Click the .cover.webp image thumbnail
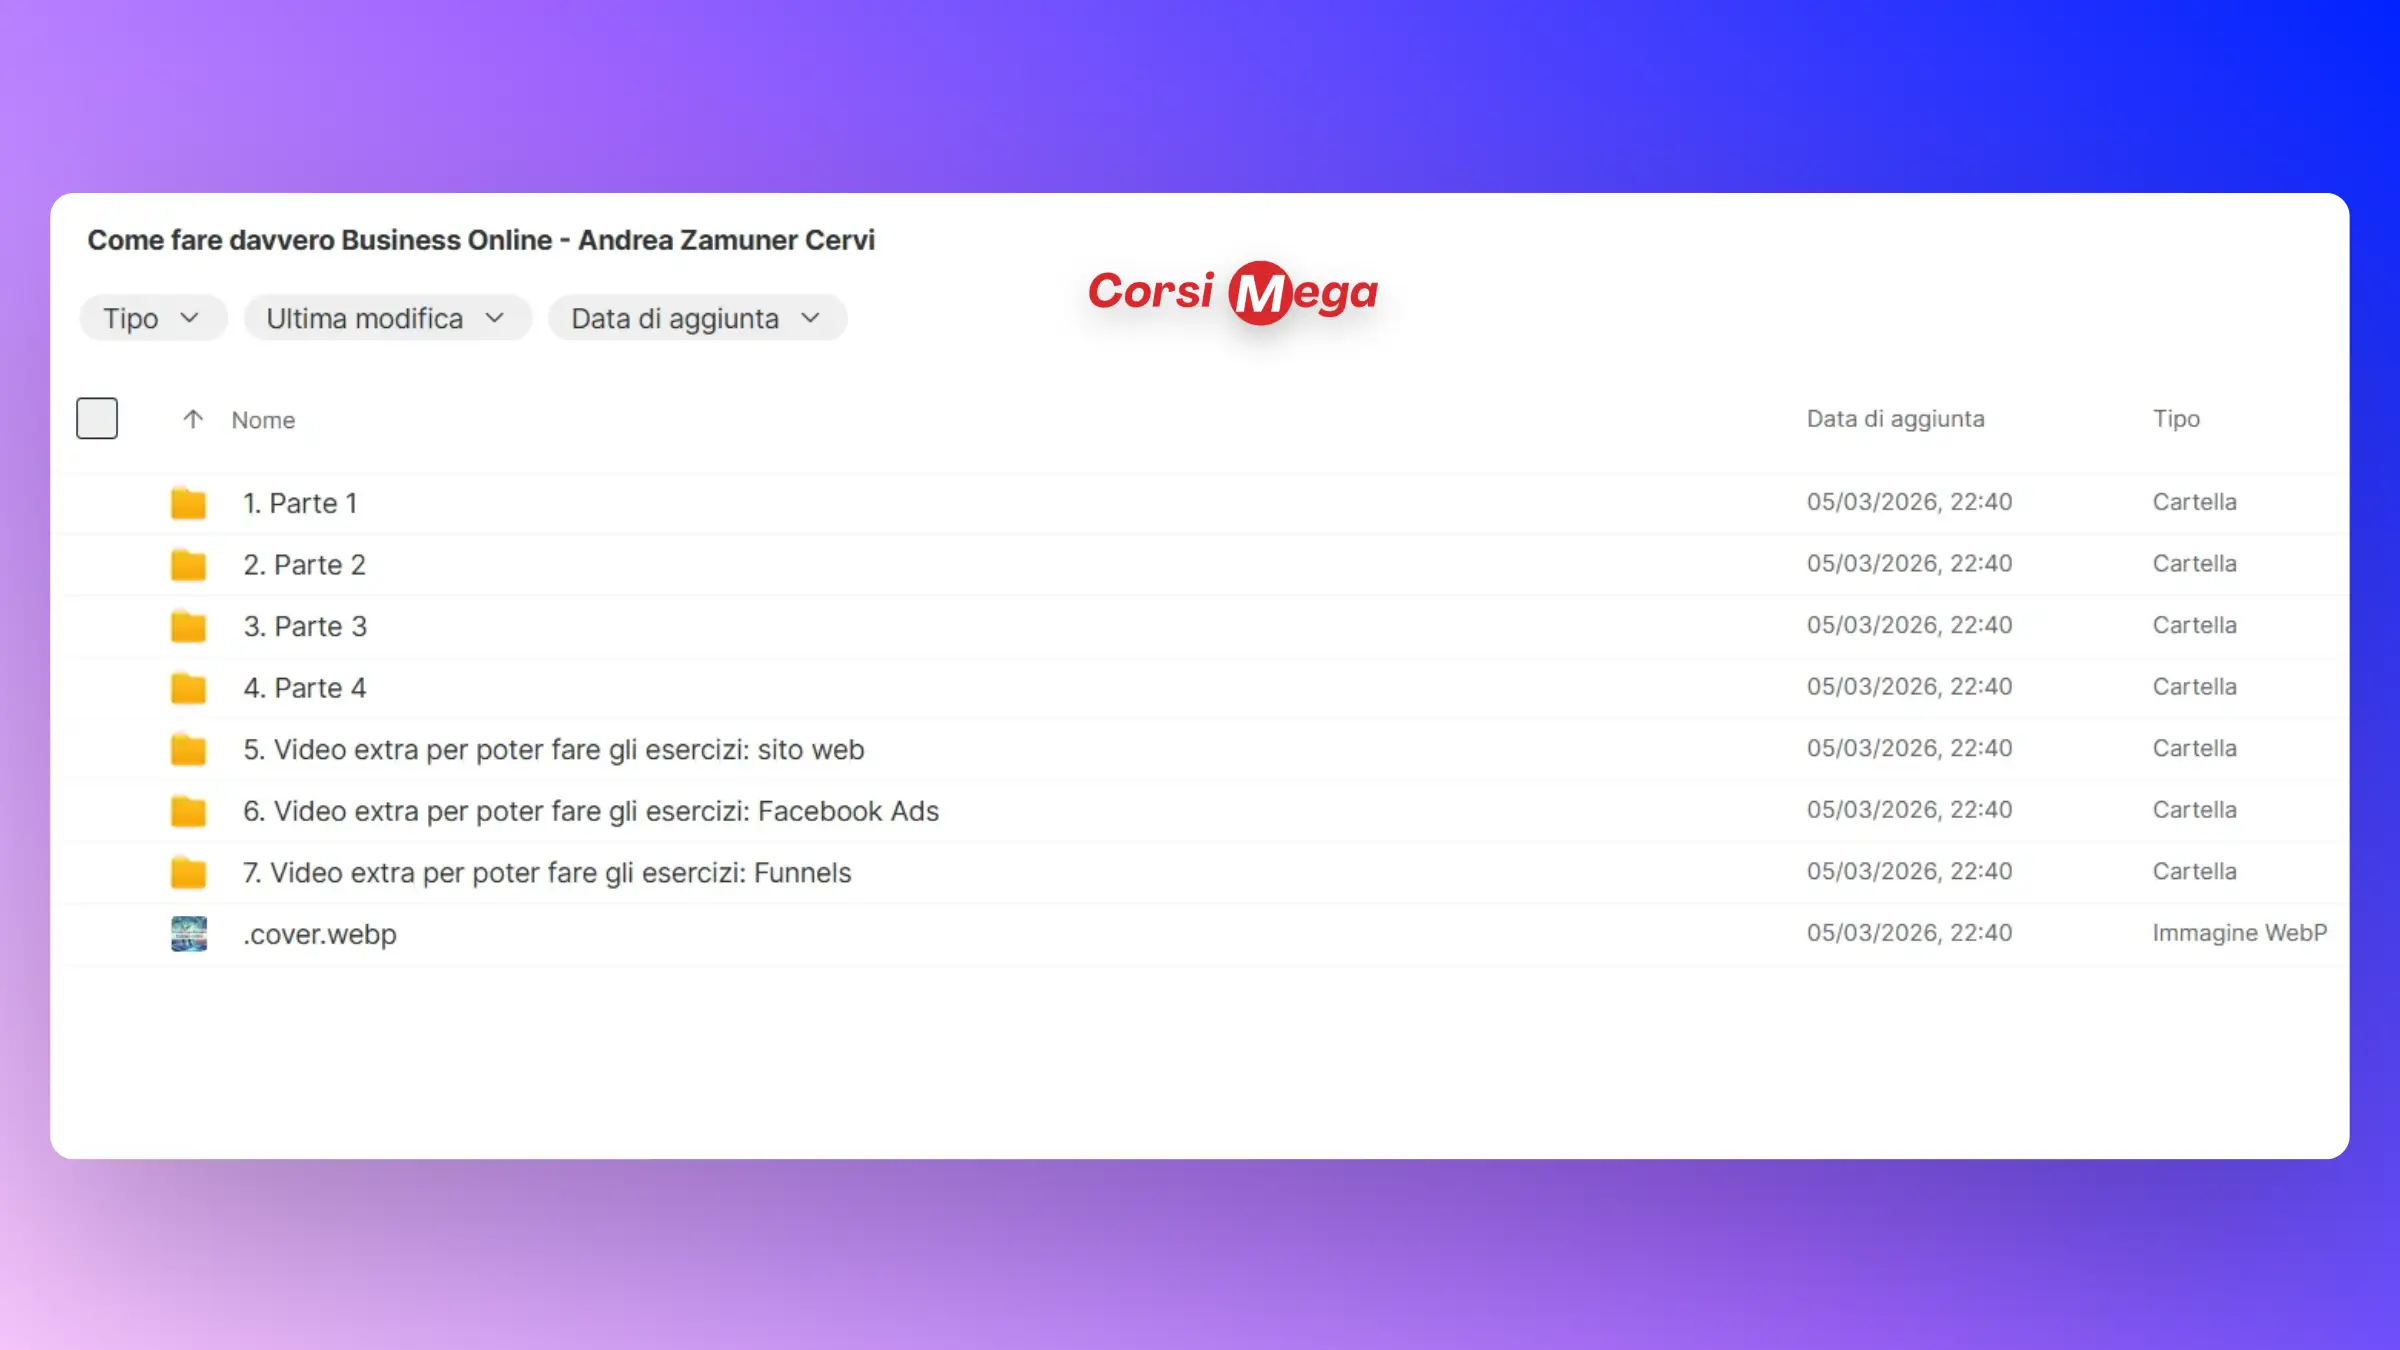The width and height of the screenshot is (2400, 1350). tap(188, 934)
